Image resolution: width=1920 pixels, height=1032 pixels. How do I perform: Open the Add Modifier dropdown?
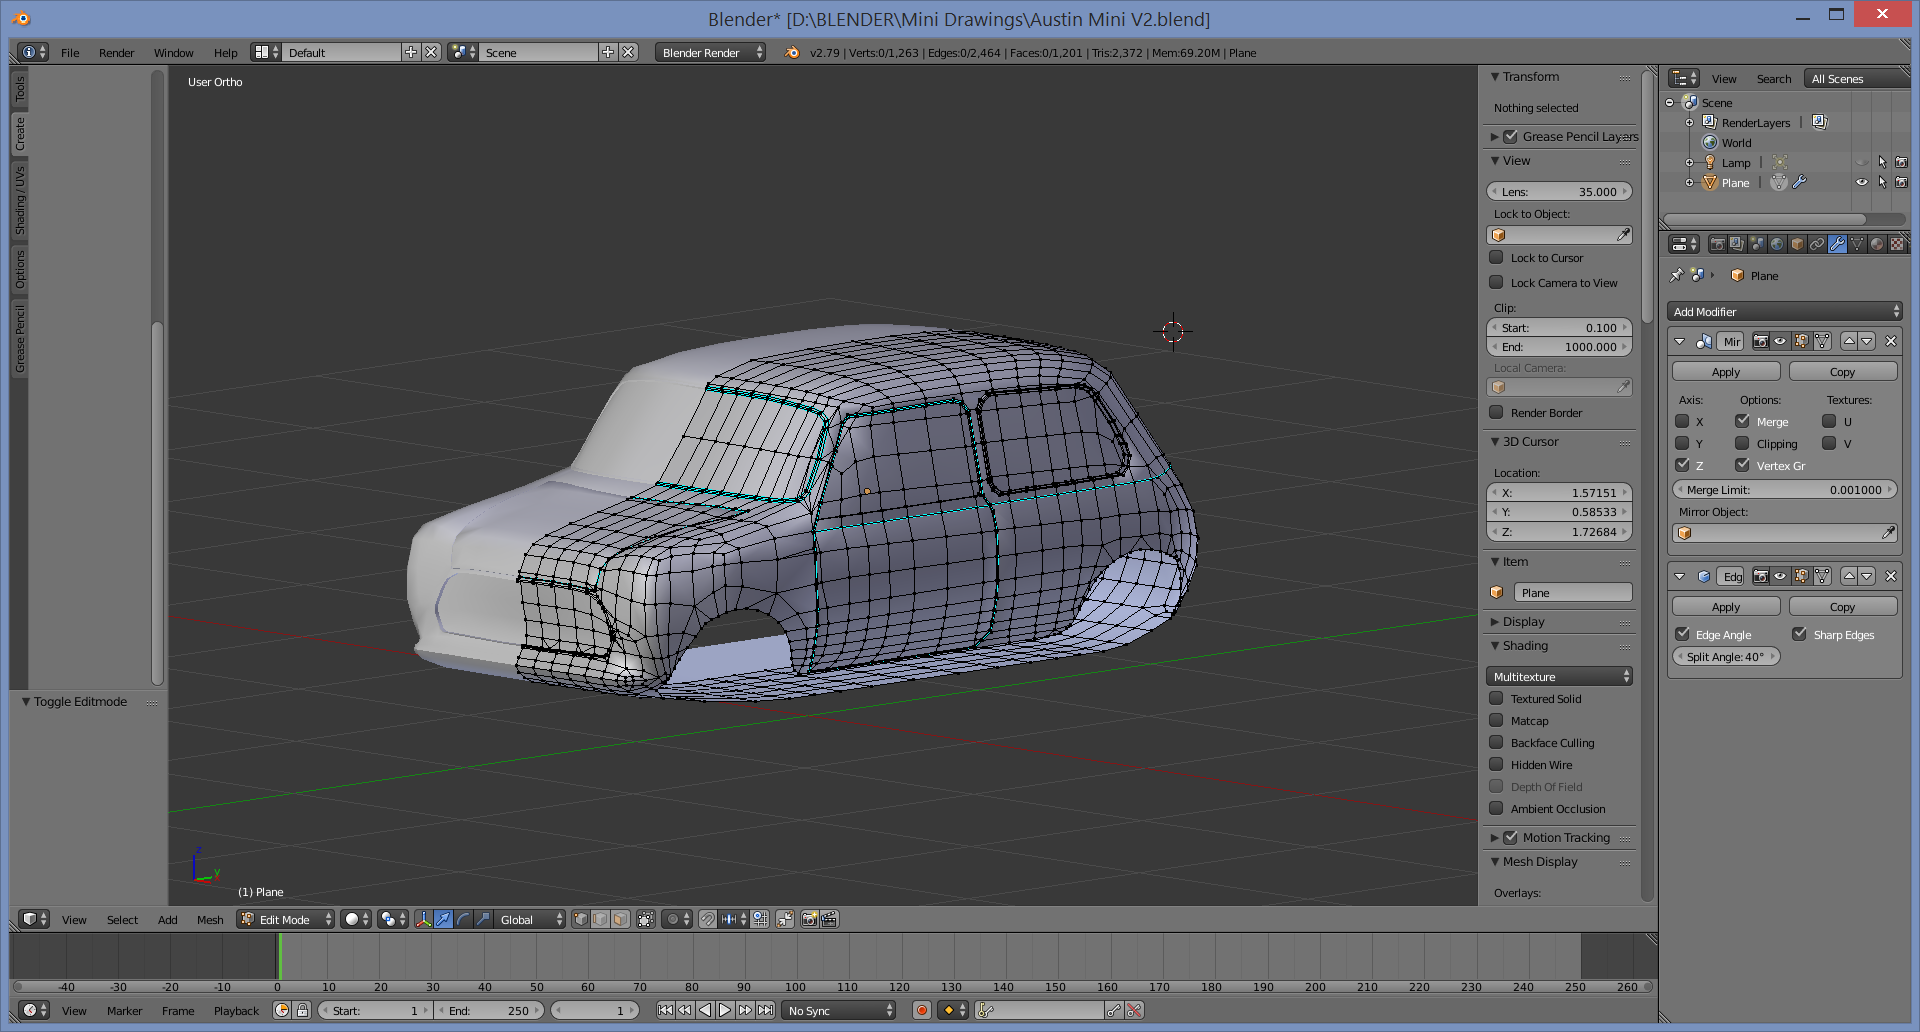(x=1785, y=312)
